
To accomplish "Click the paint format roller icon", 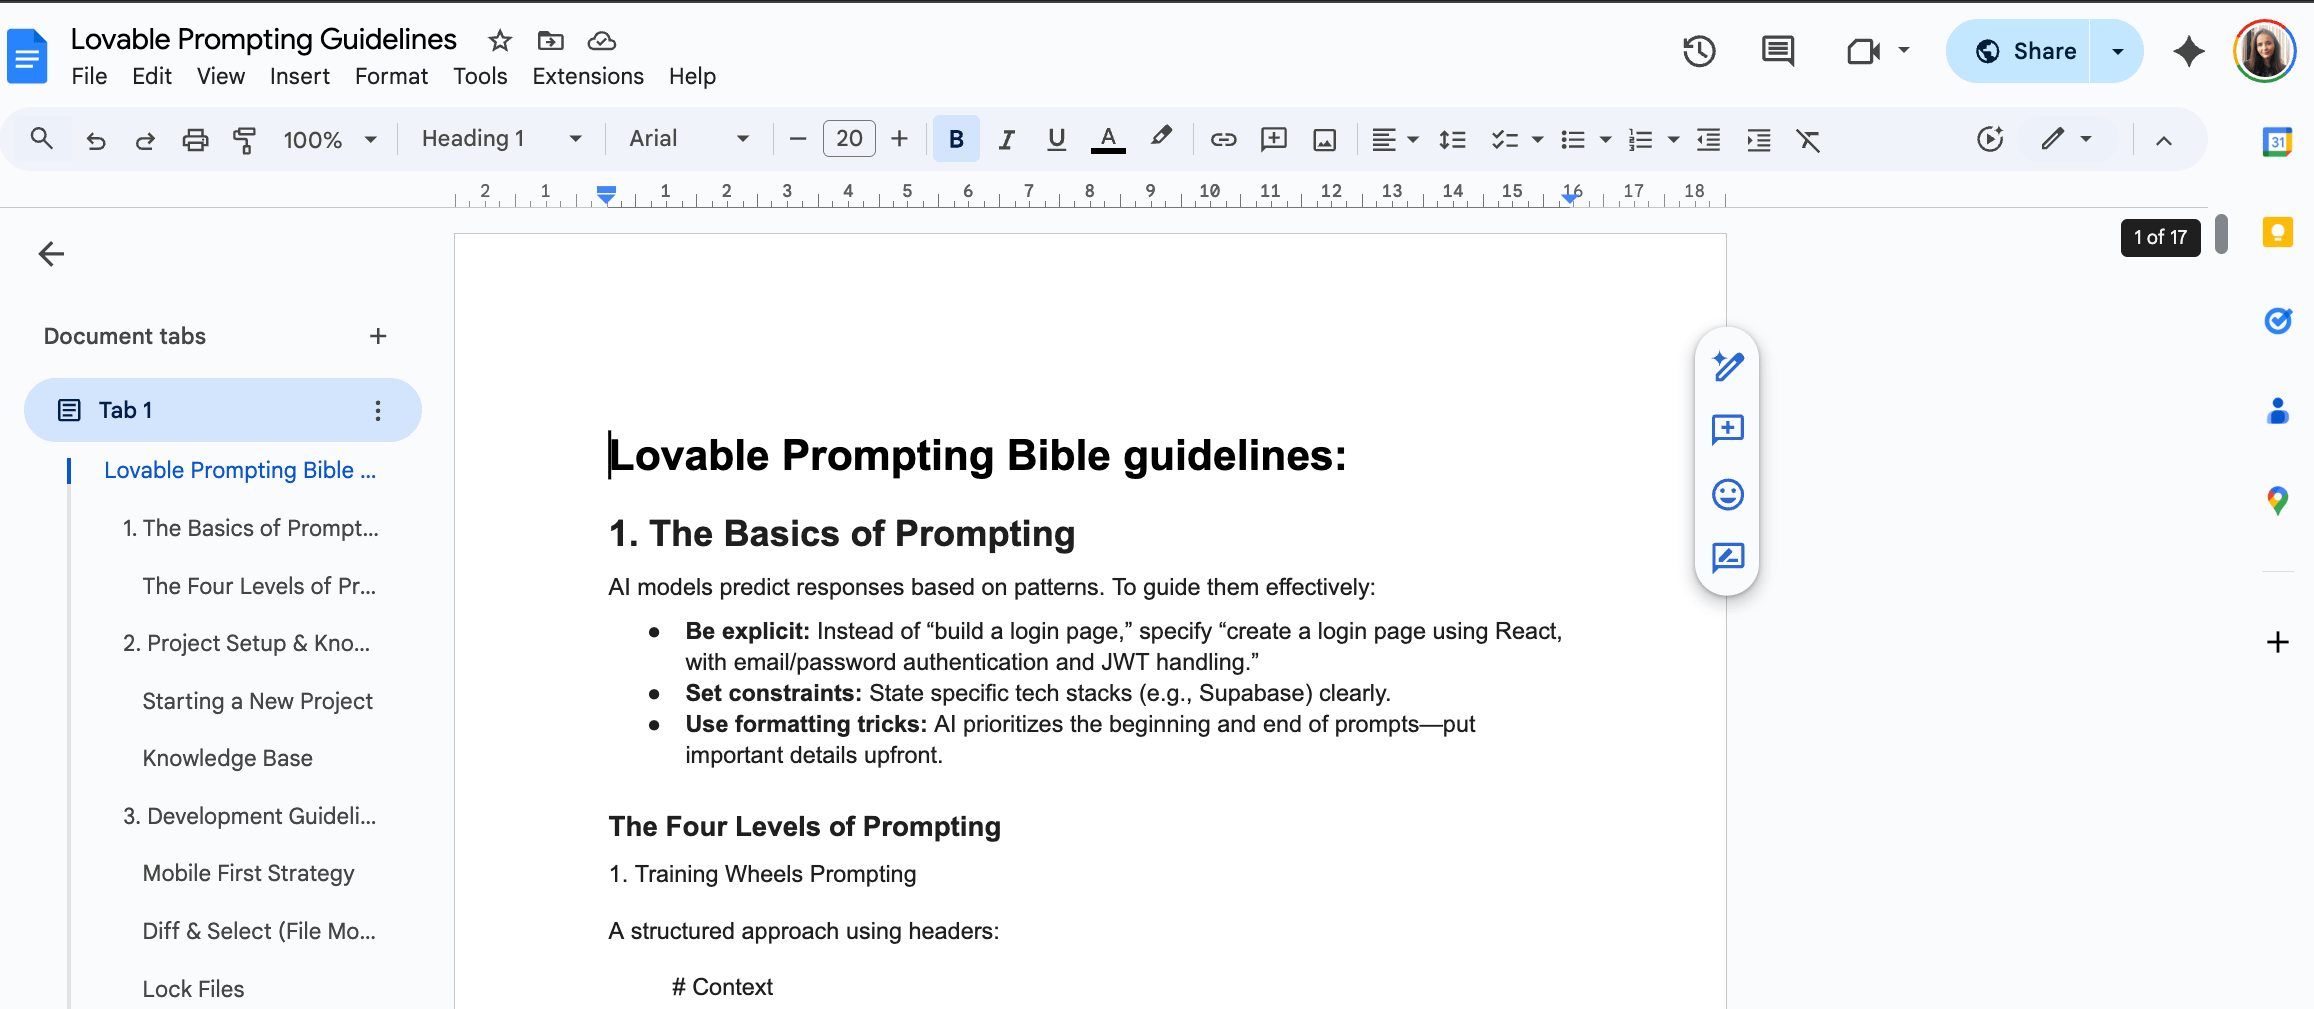I will coord(244,139).
